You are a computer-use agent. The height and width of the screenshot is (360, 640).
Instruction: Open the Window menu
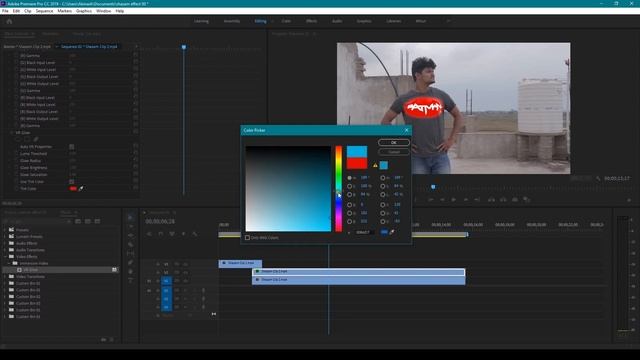point(103,11)
